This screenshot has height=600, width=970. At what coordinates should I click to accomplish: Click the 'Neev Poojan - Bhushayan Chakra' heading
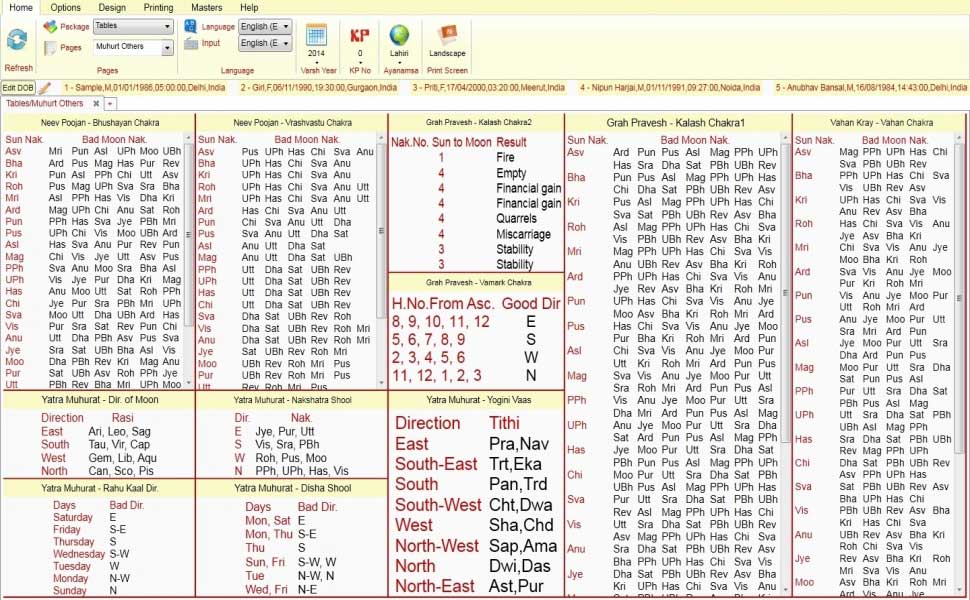(x=100, y=122)
